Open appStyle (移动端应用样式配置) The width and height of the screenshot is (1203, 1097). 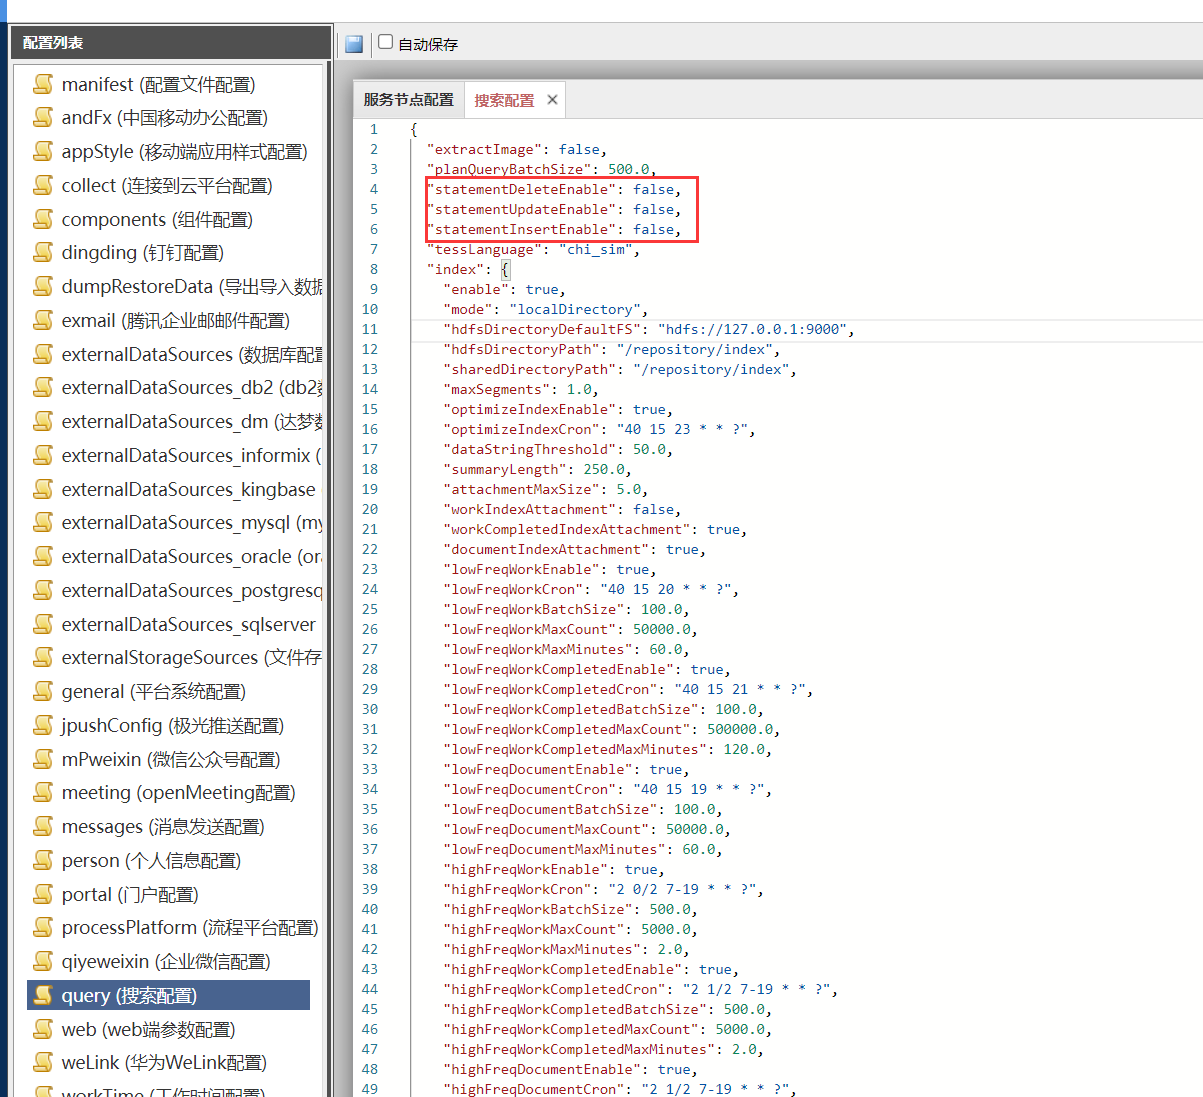184,152
